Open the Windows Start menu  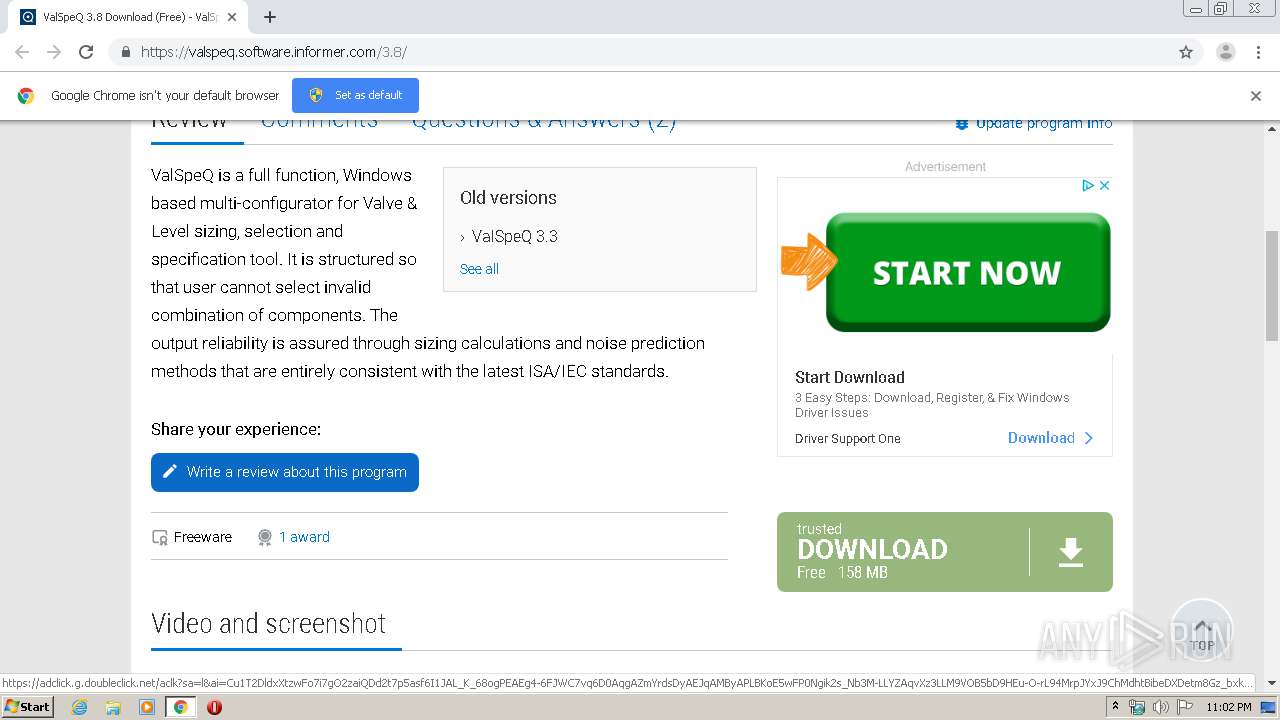pyautogui.click(x=28, y=706)
